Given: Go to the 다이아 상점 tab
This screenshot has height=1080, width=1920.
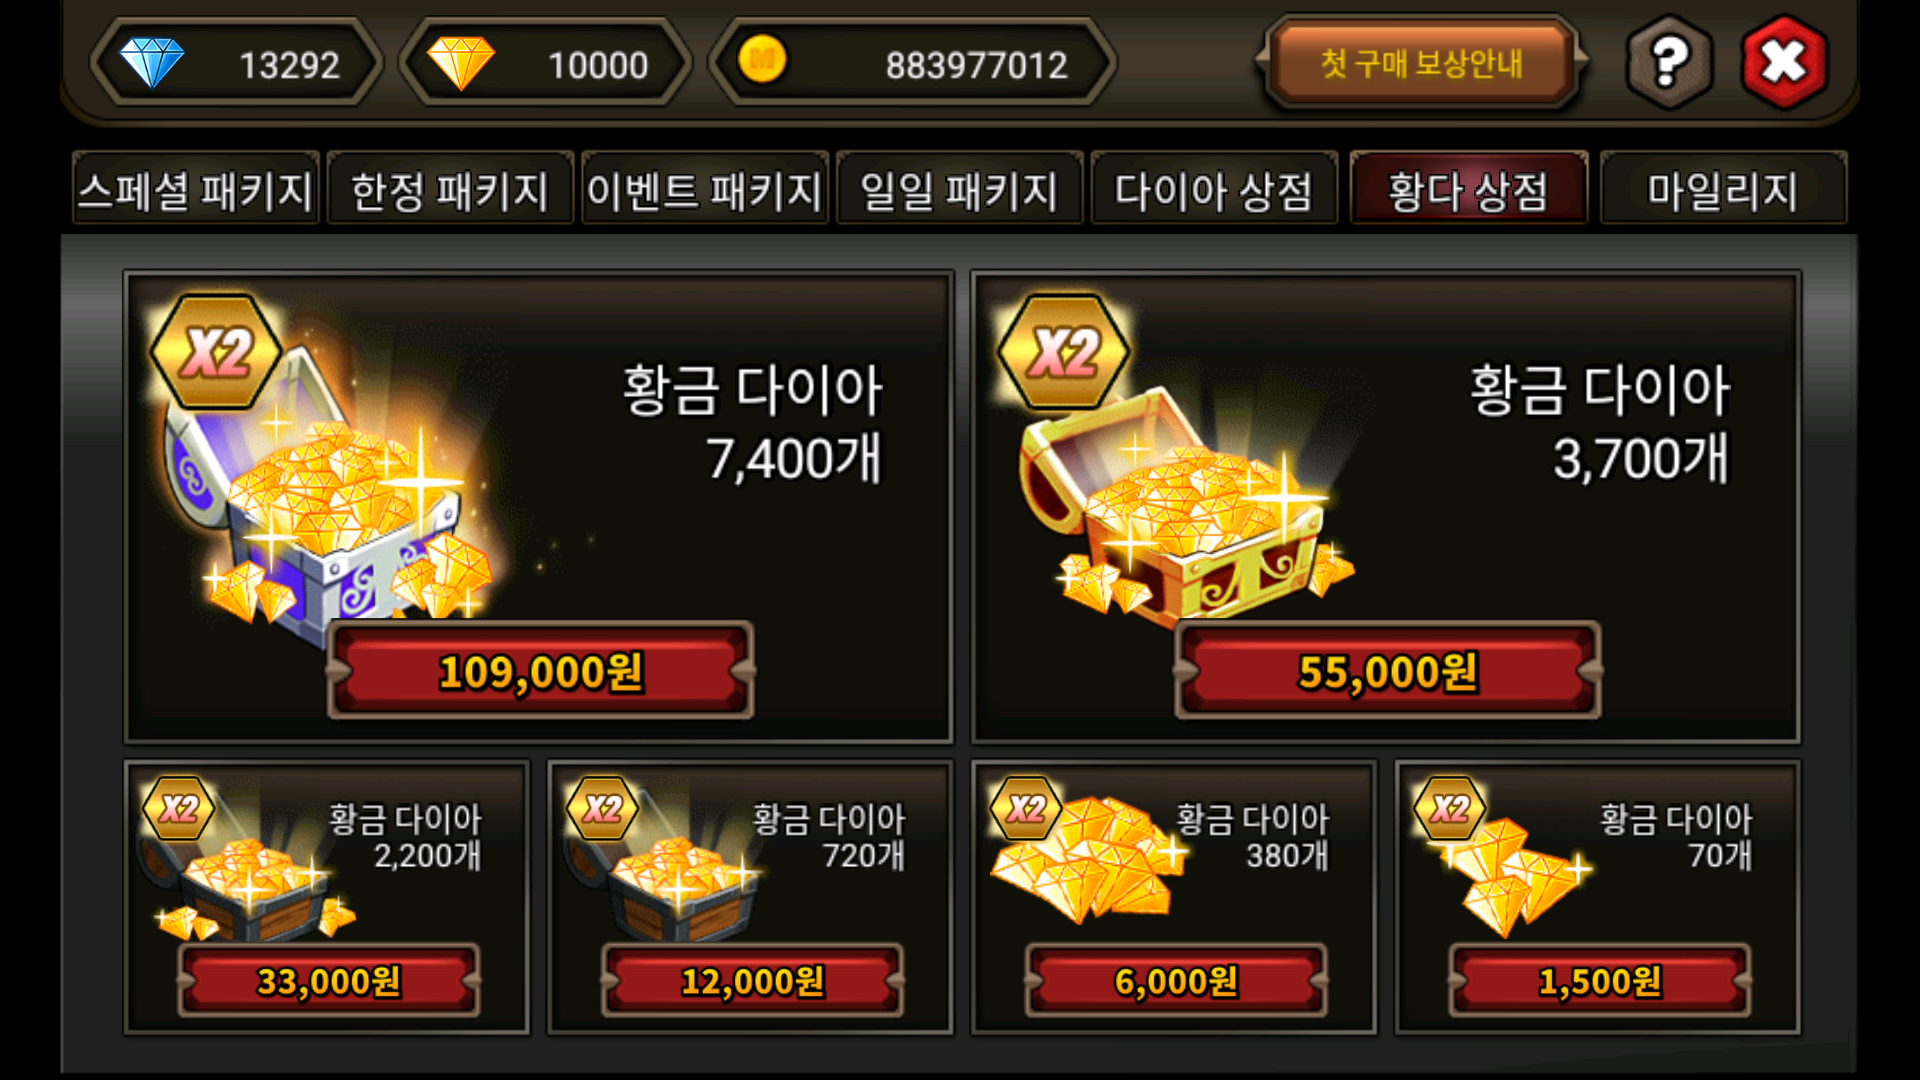Looking at the screenshot, I should [x=1214, y=190].
